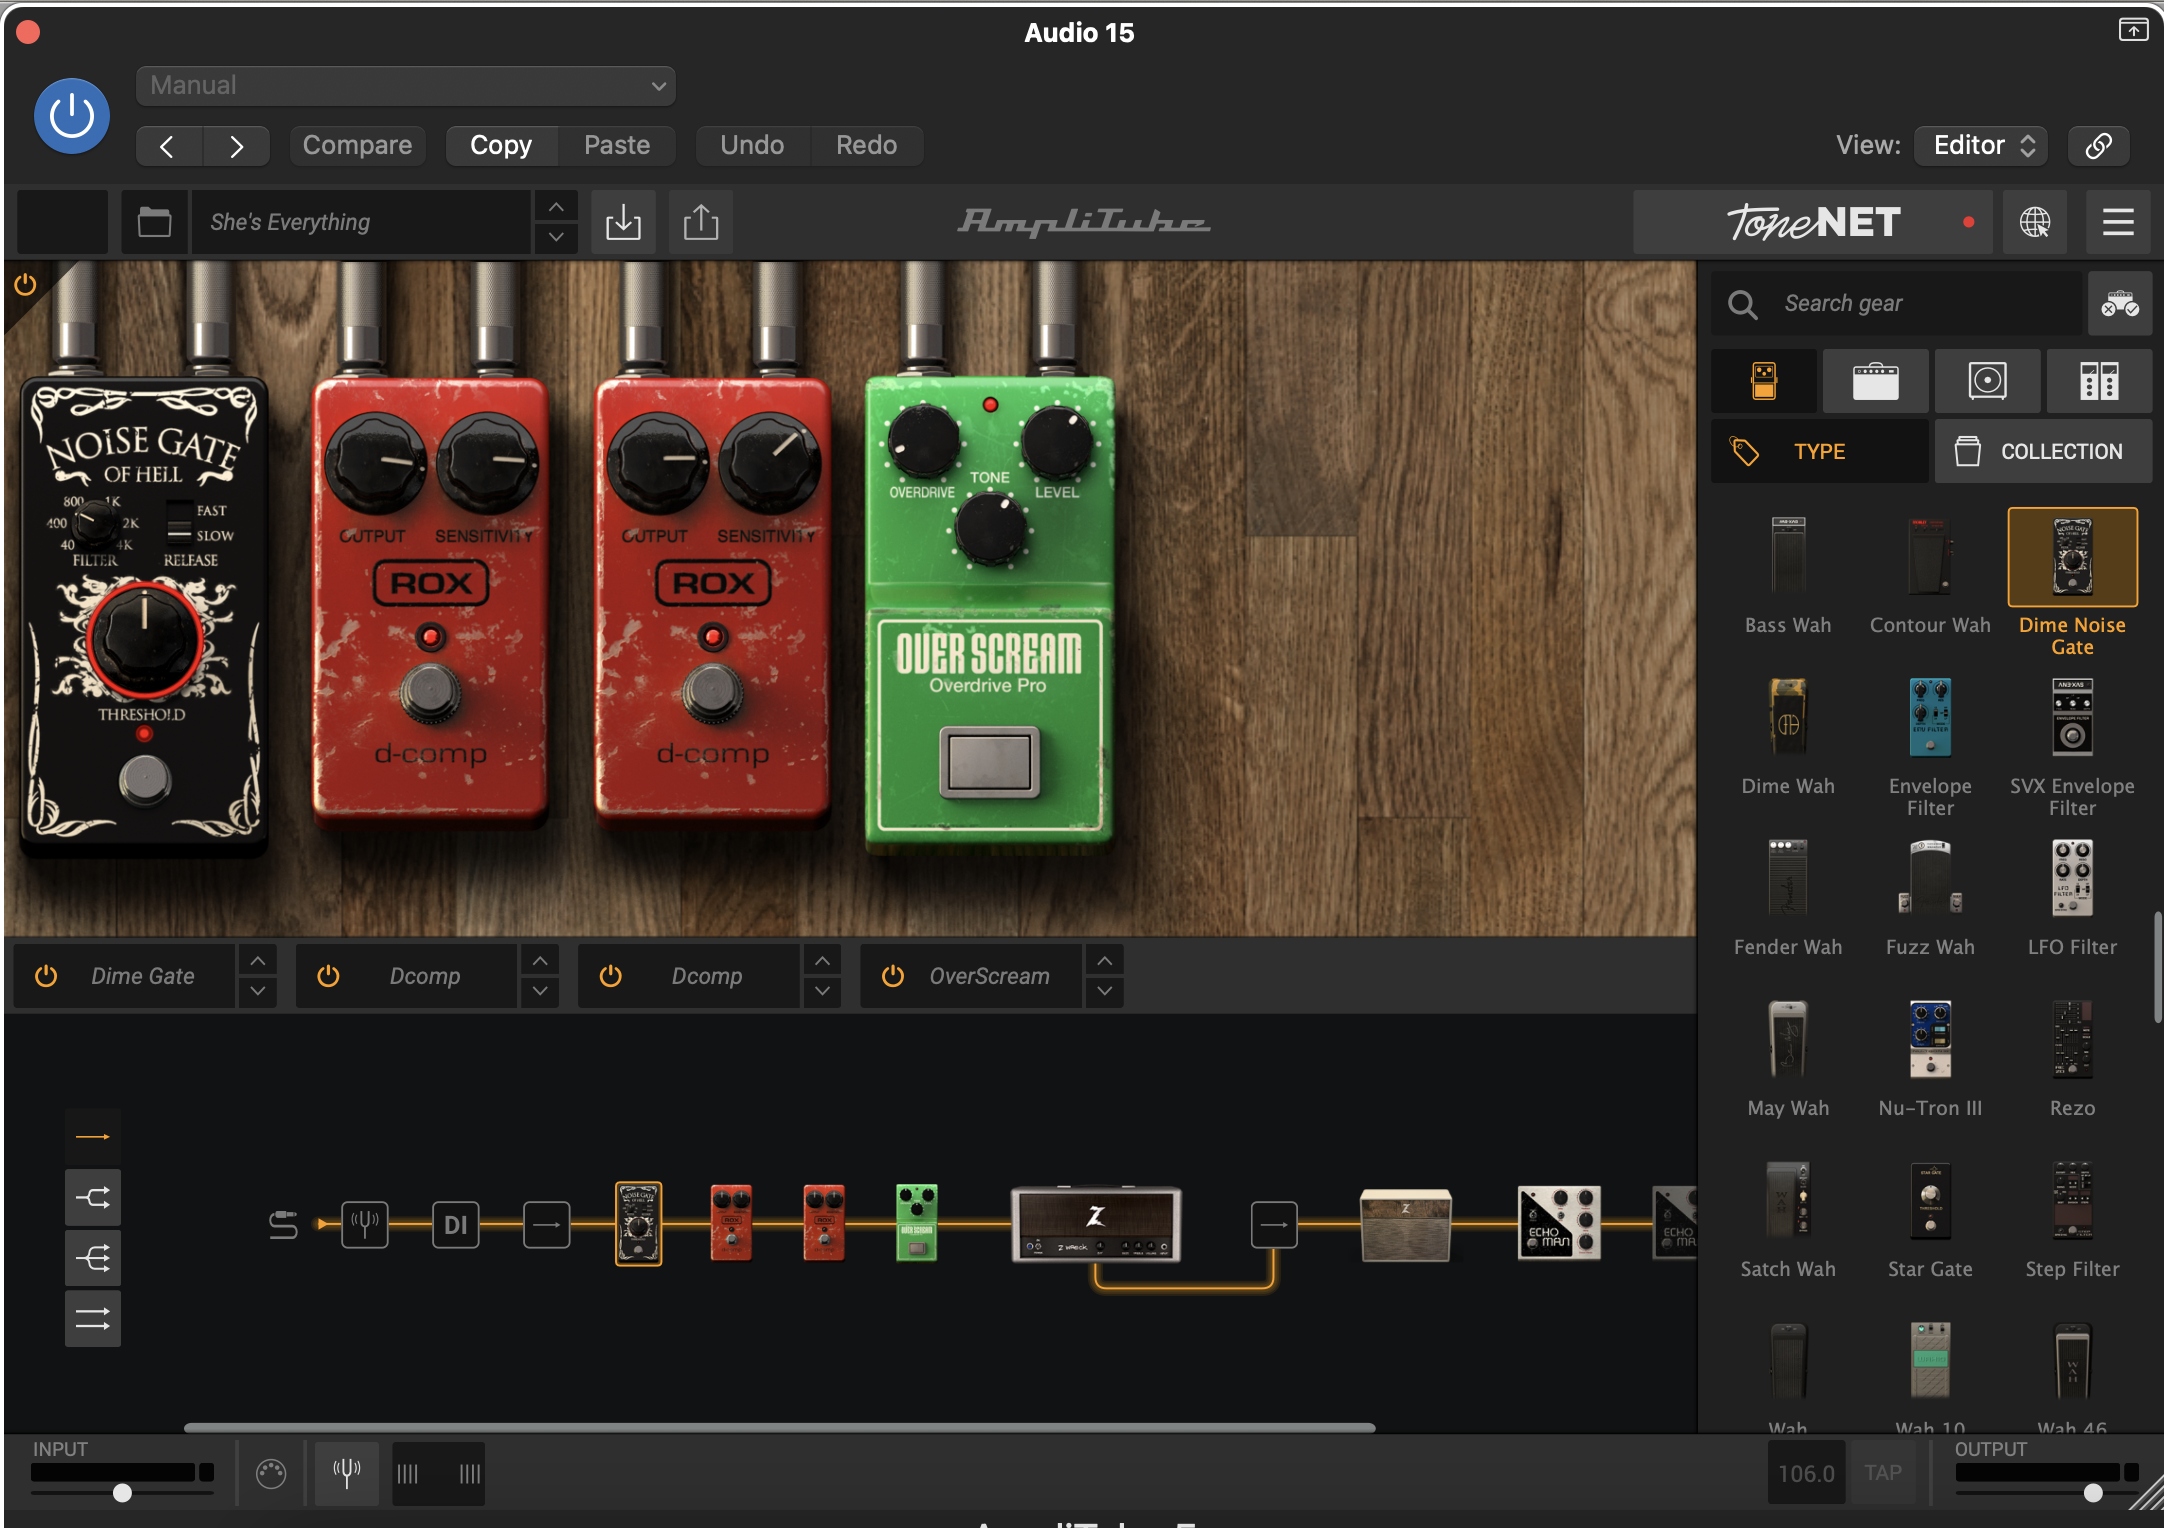Toggle second Dcomp slot power
2164x1528 pixels.
(610, 976)
